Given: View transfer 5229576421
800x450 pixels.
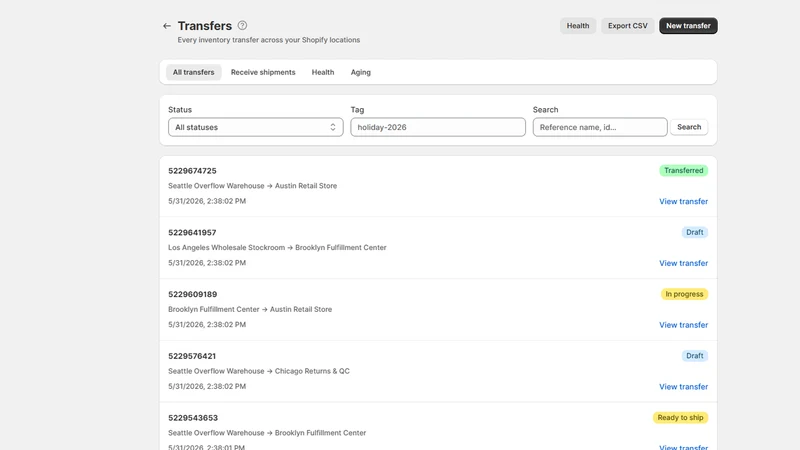Looking at the screenshot, I should coord(683,387).
